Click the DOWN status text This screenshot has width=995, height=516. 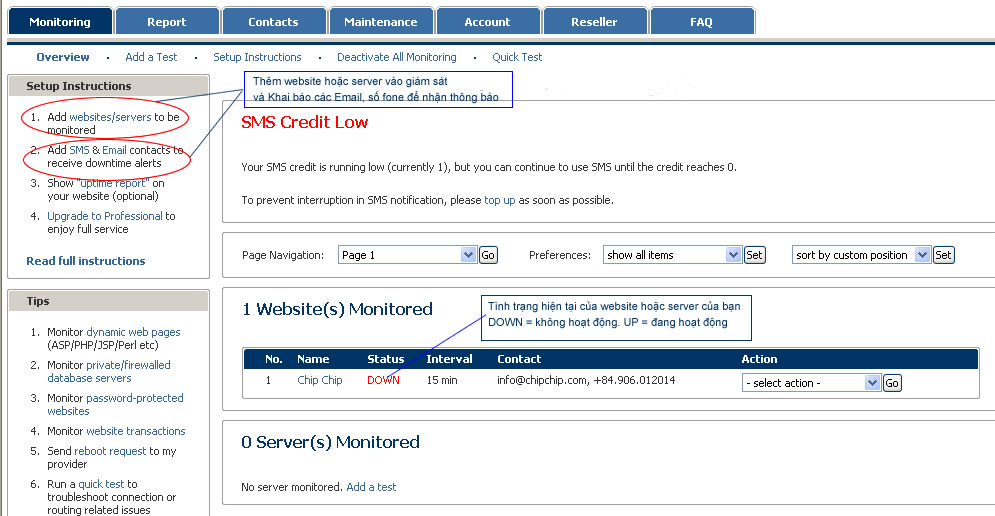383,380
